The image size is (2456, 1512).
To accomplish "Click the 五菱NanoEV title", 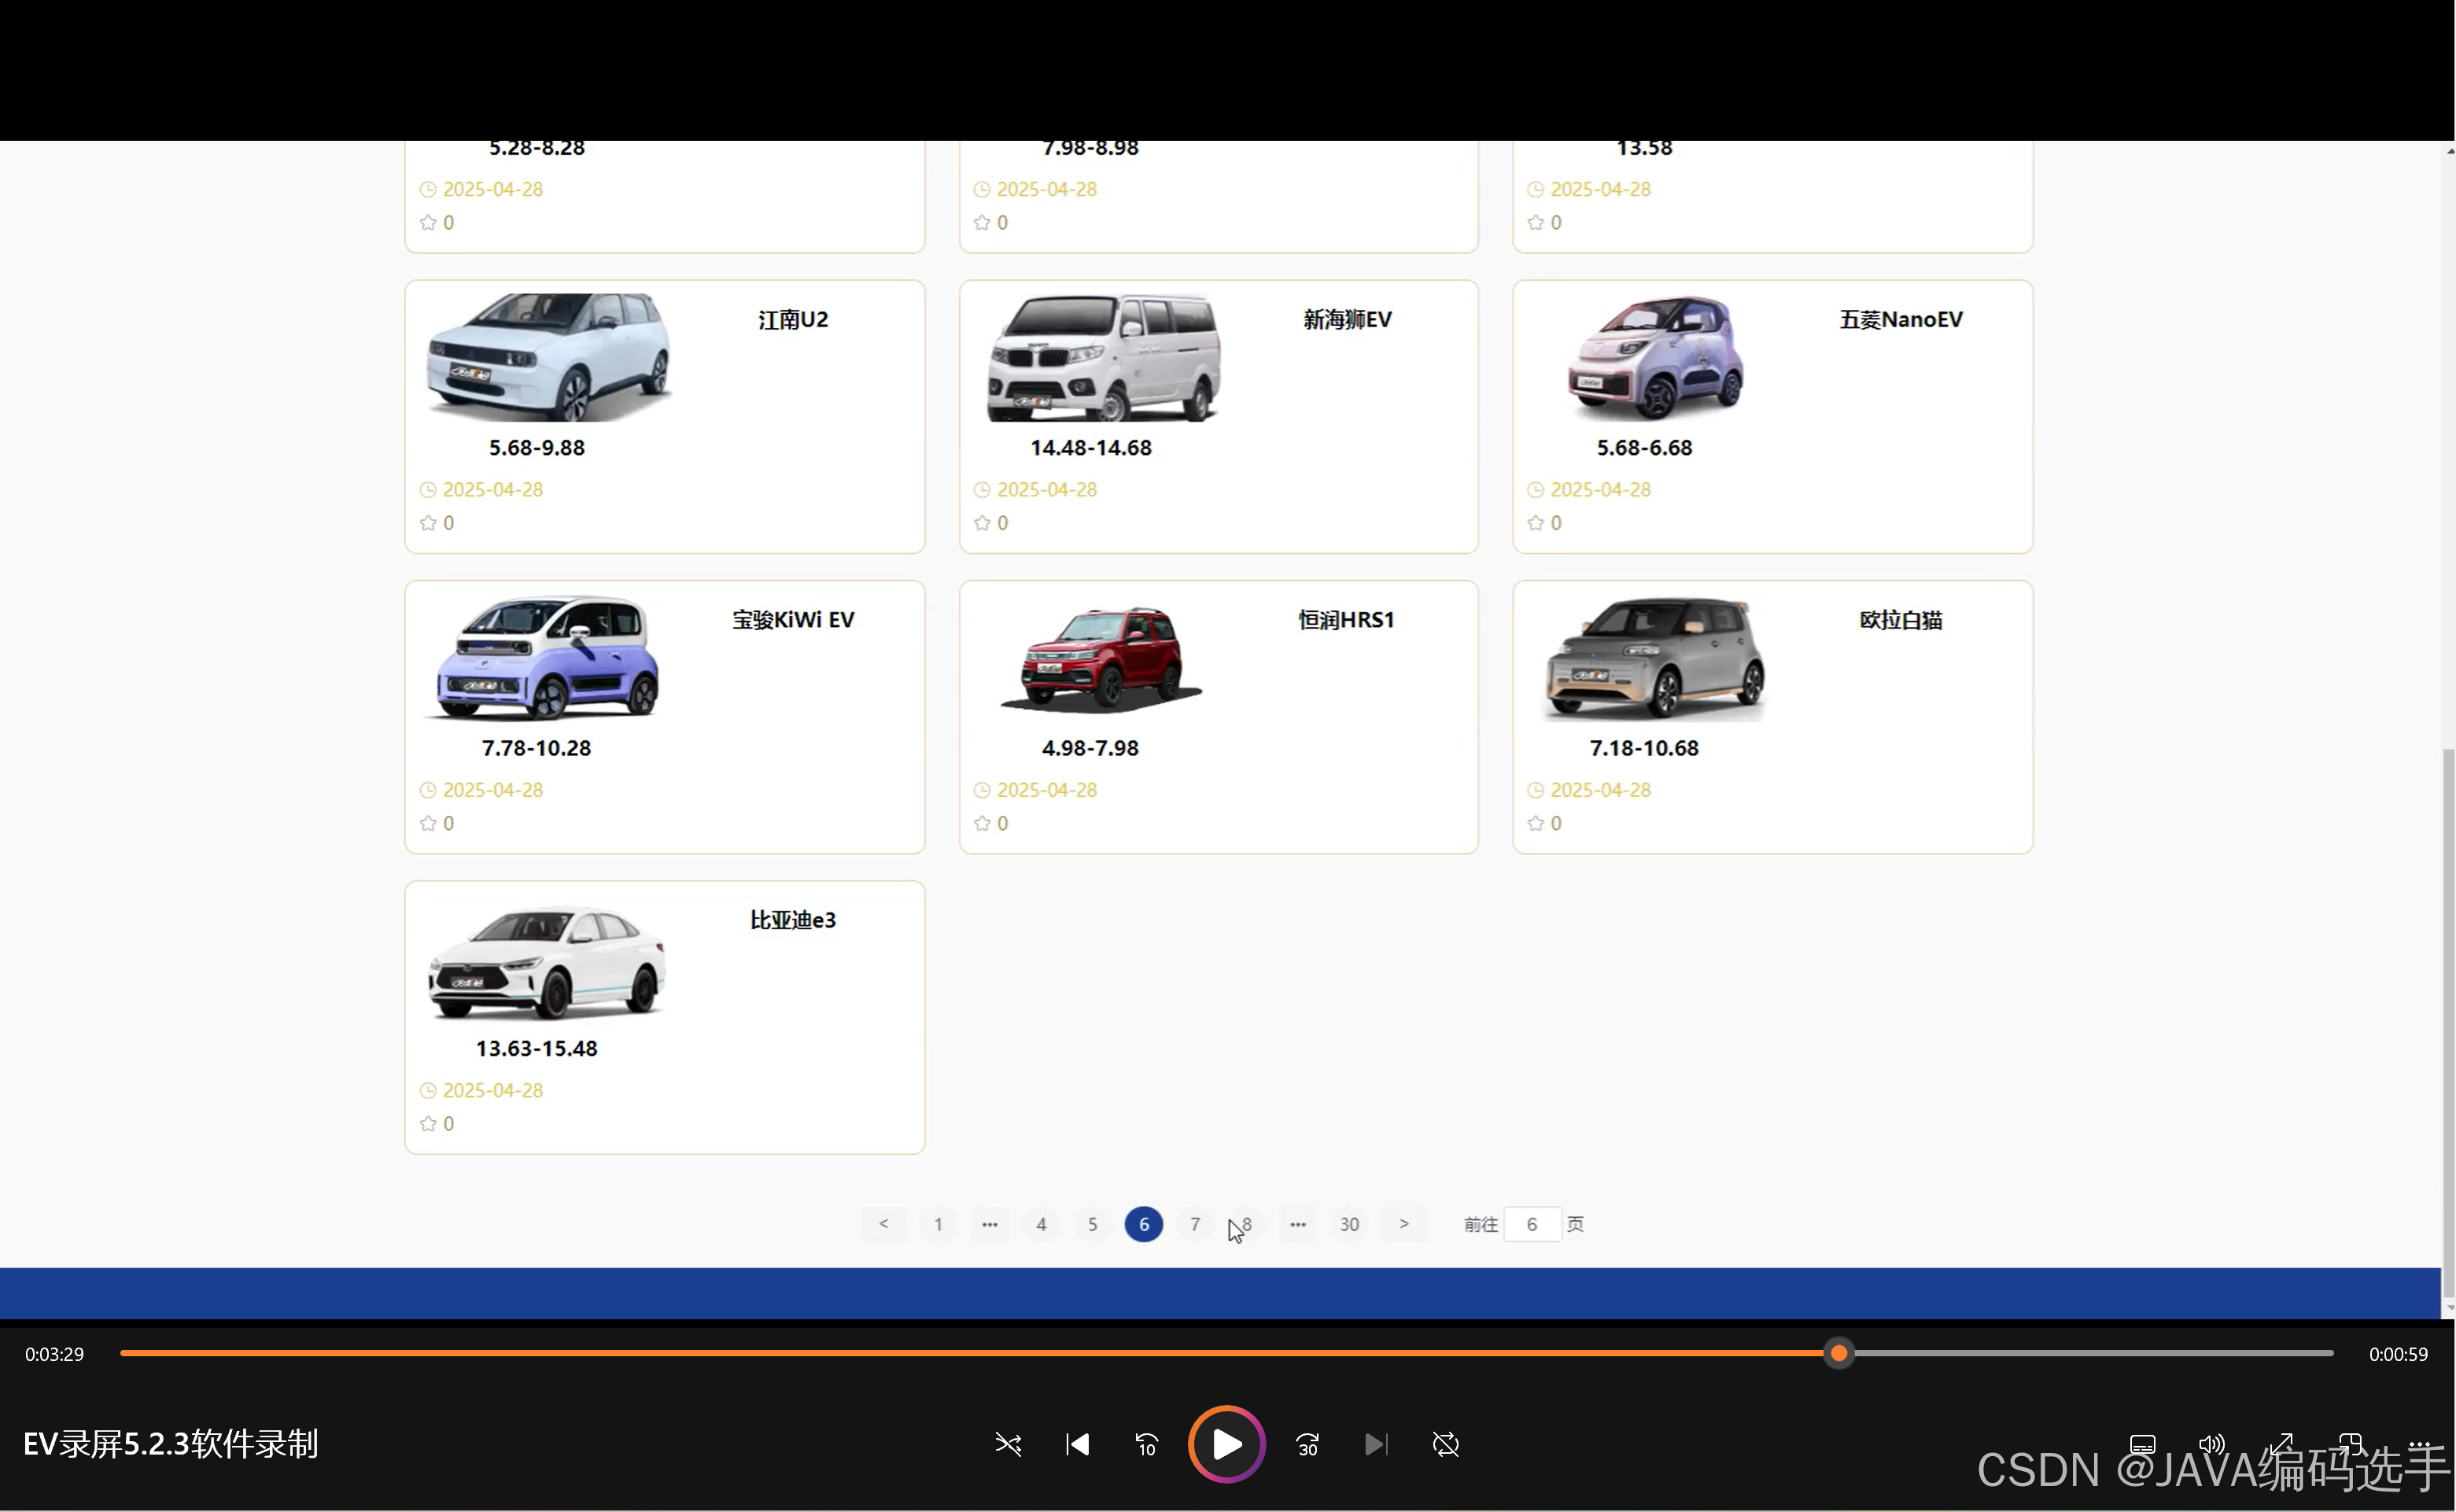I will point(1901,320).
